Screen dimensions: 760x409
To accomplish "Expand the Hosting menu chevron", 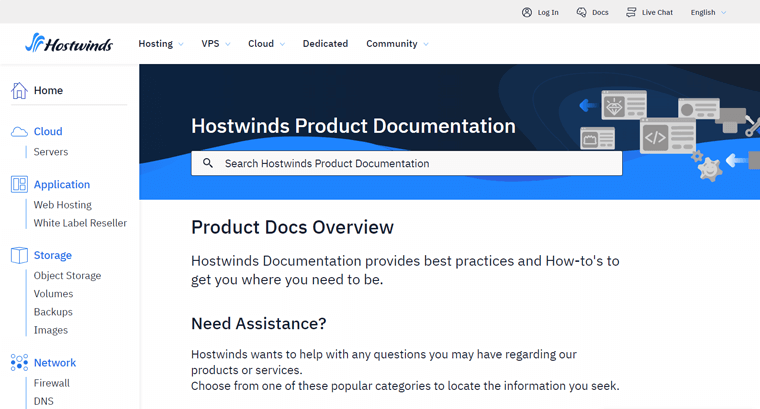I will pyautogui.click(x=181, y=44).
